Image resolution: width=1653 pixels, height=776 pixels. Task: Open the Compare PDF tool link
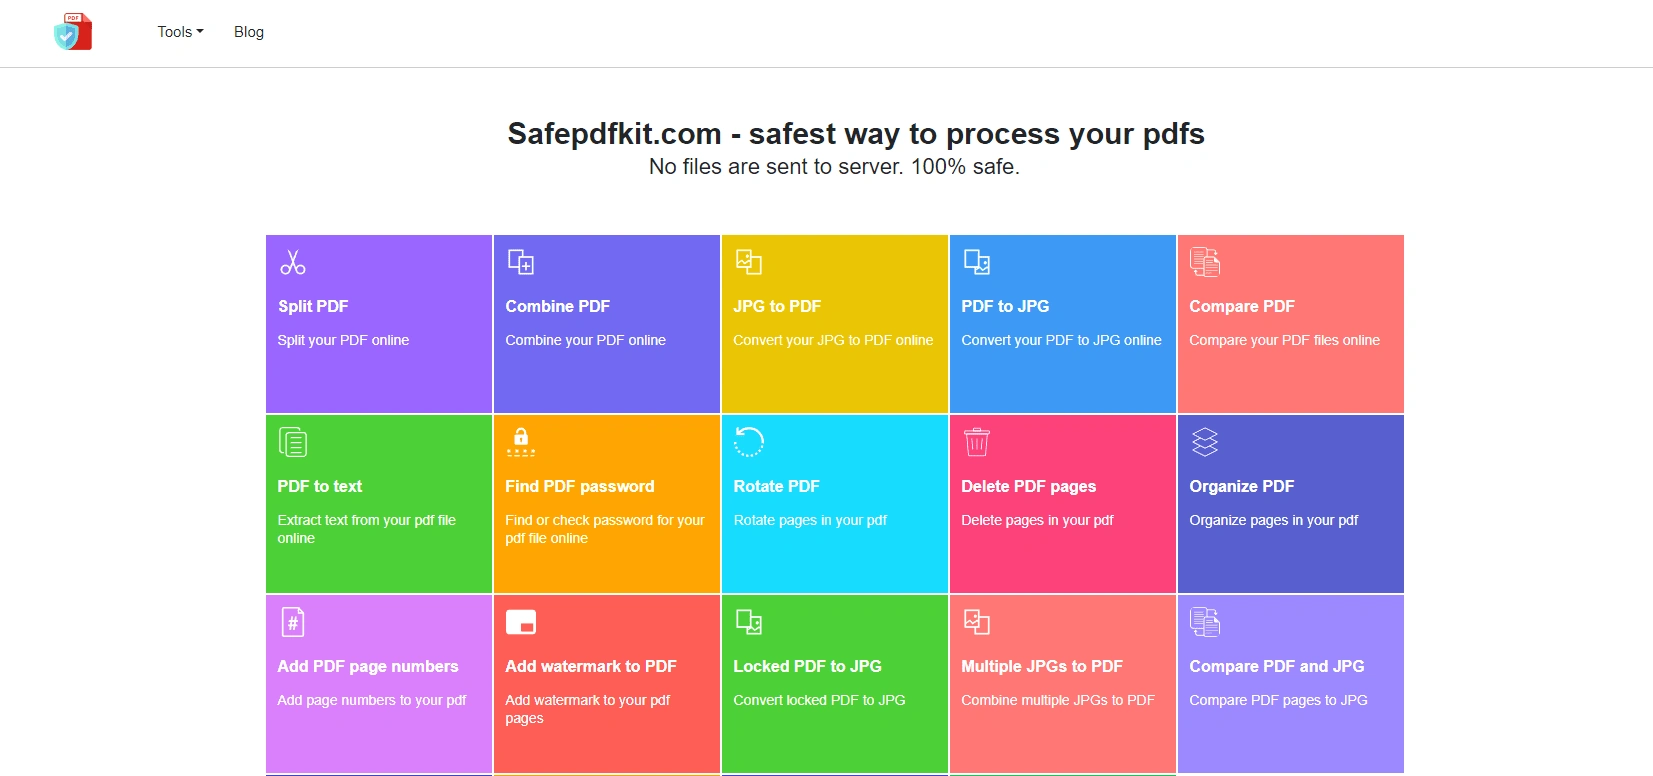[1242, 306]
